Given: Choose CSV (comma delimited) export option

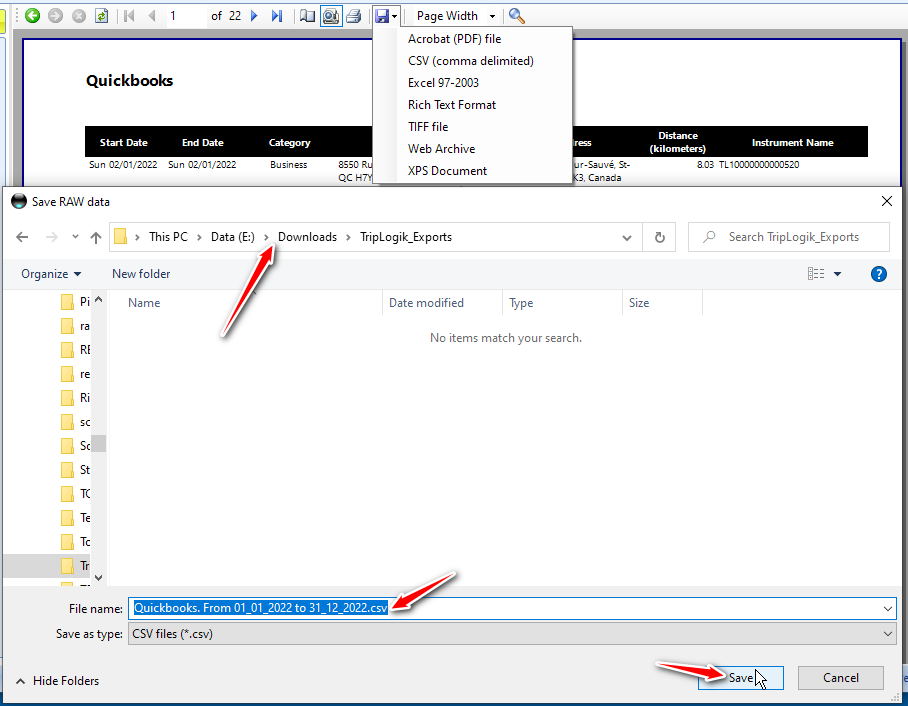Looking at the screenshot, I should (471, 61).
